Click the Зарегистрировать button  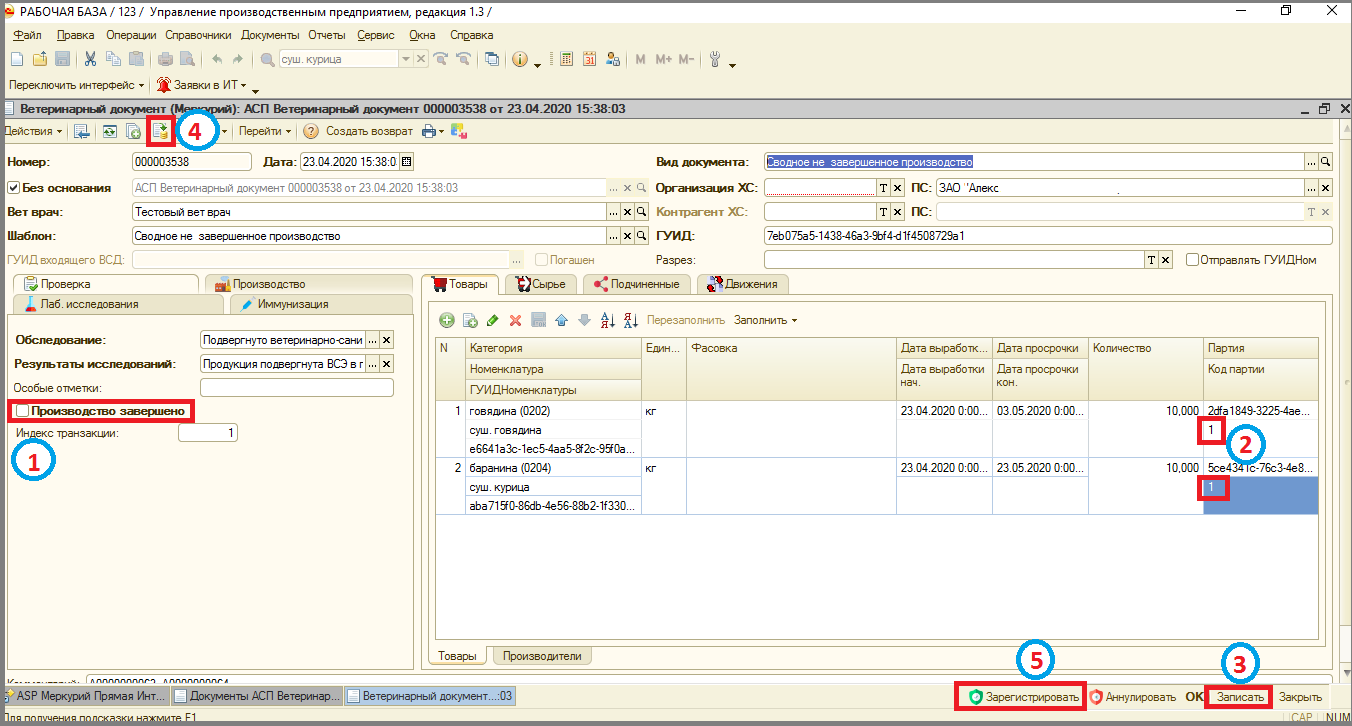1024,697
